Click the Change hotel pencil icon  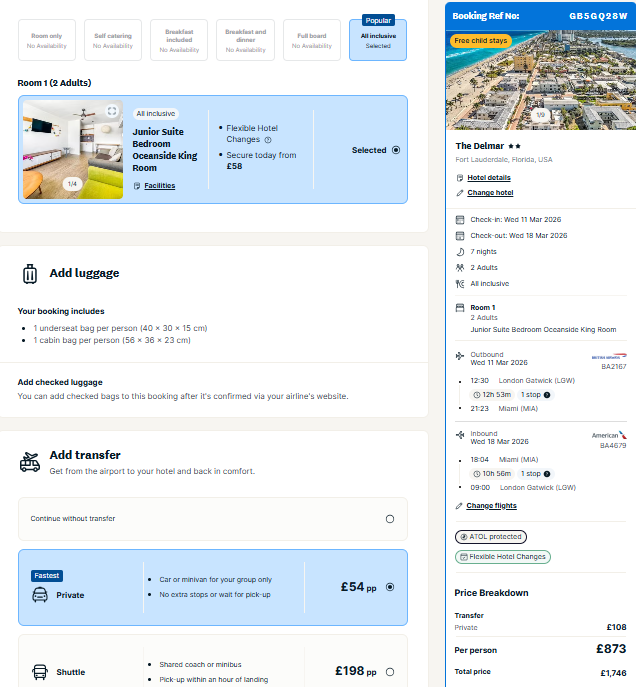tap(459, 193)
